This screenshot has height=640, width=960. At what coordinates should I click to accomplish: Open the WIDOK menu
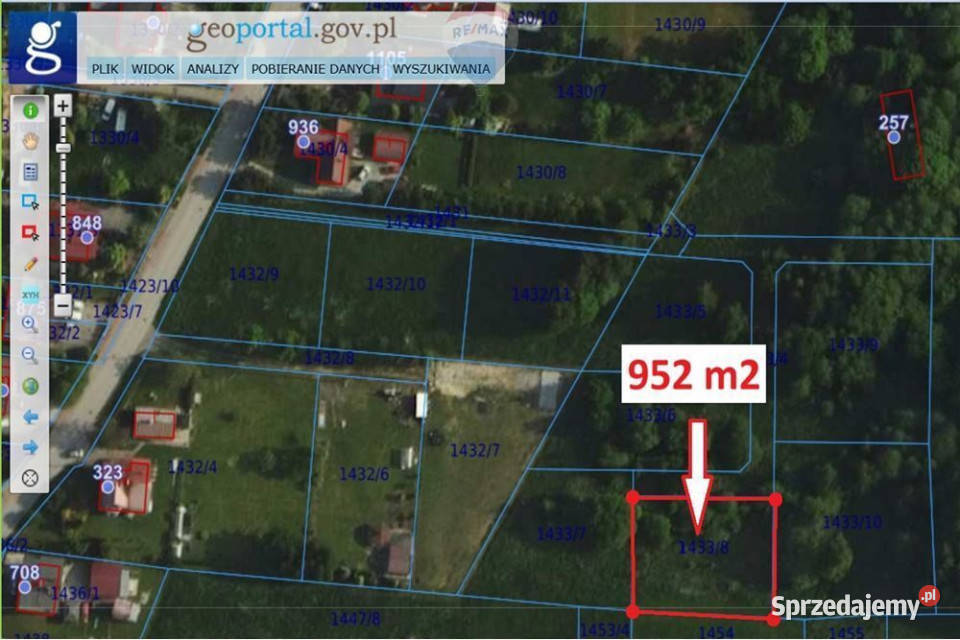point(153,69)
